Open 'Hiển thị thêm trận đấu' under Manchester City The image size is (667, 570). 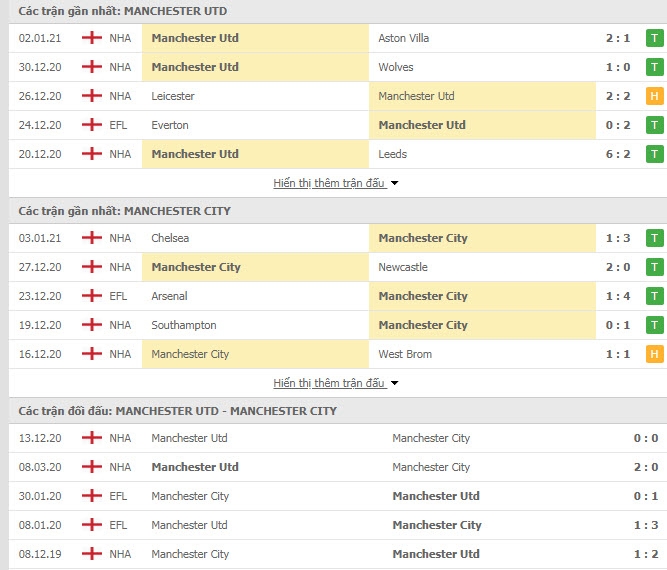coord(329,383)
